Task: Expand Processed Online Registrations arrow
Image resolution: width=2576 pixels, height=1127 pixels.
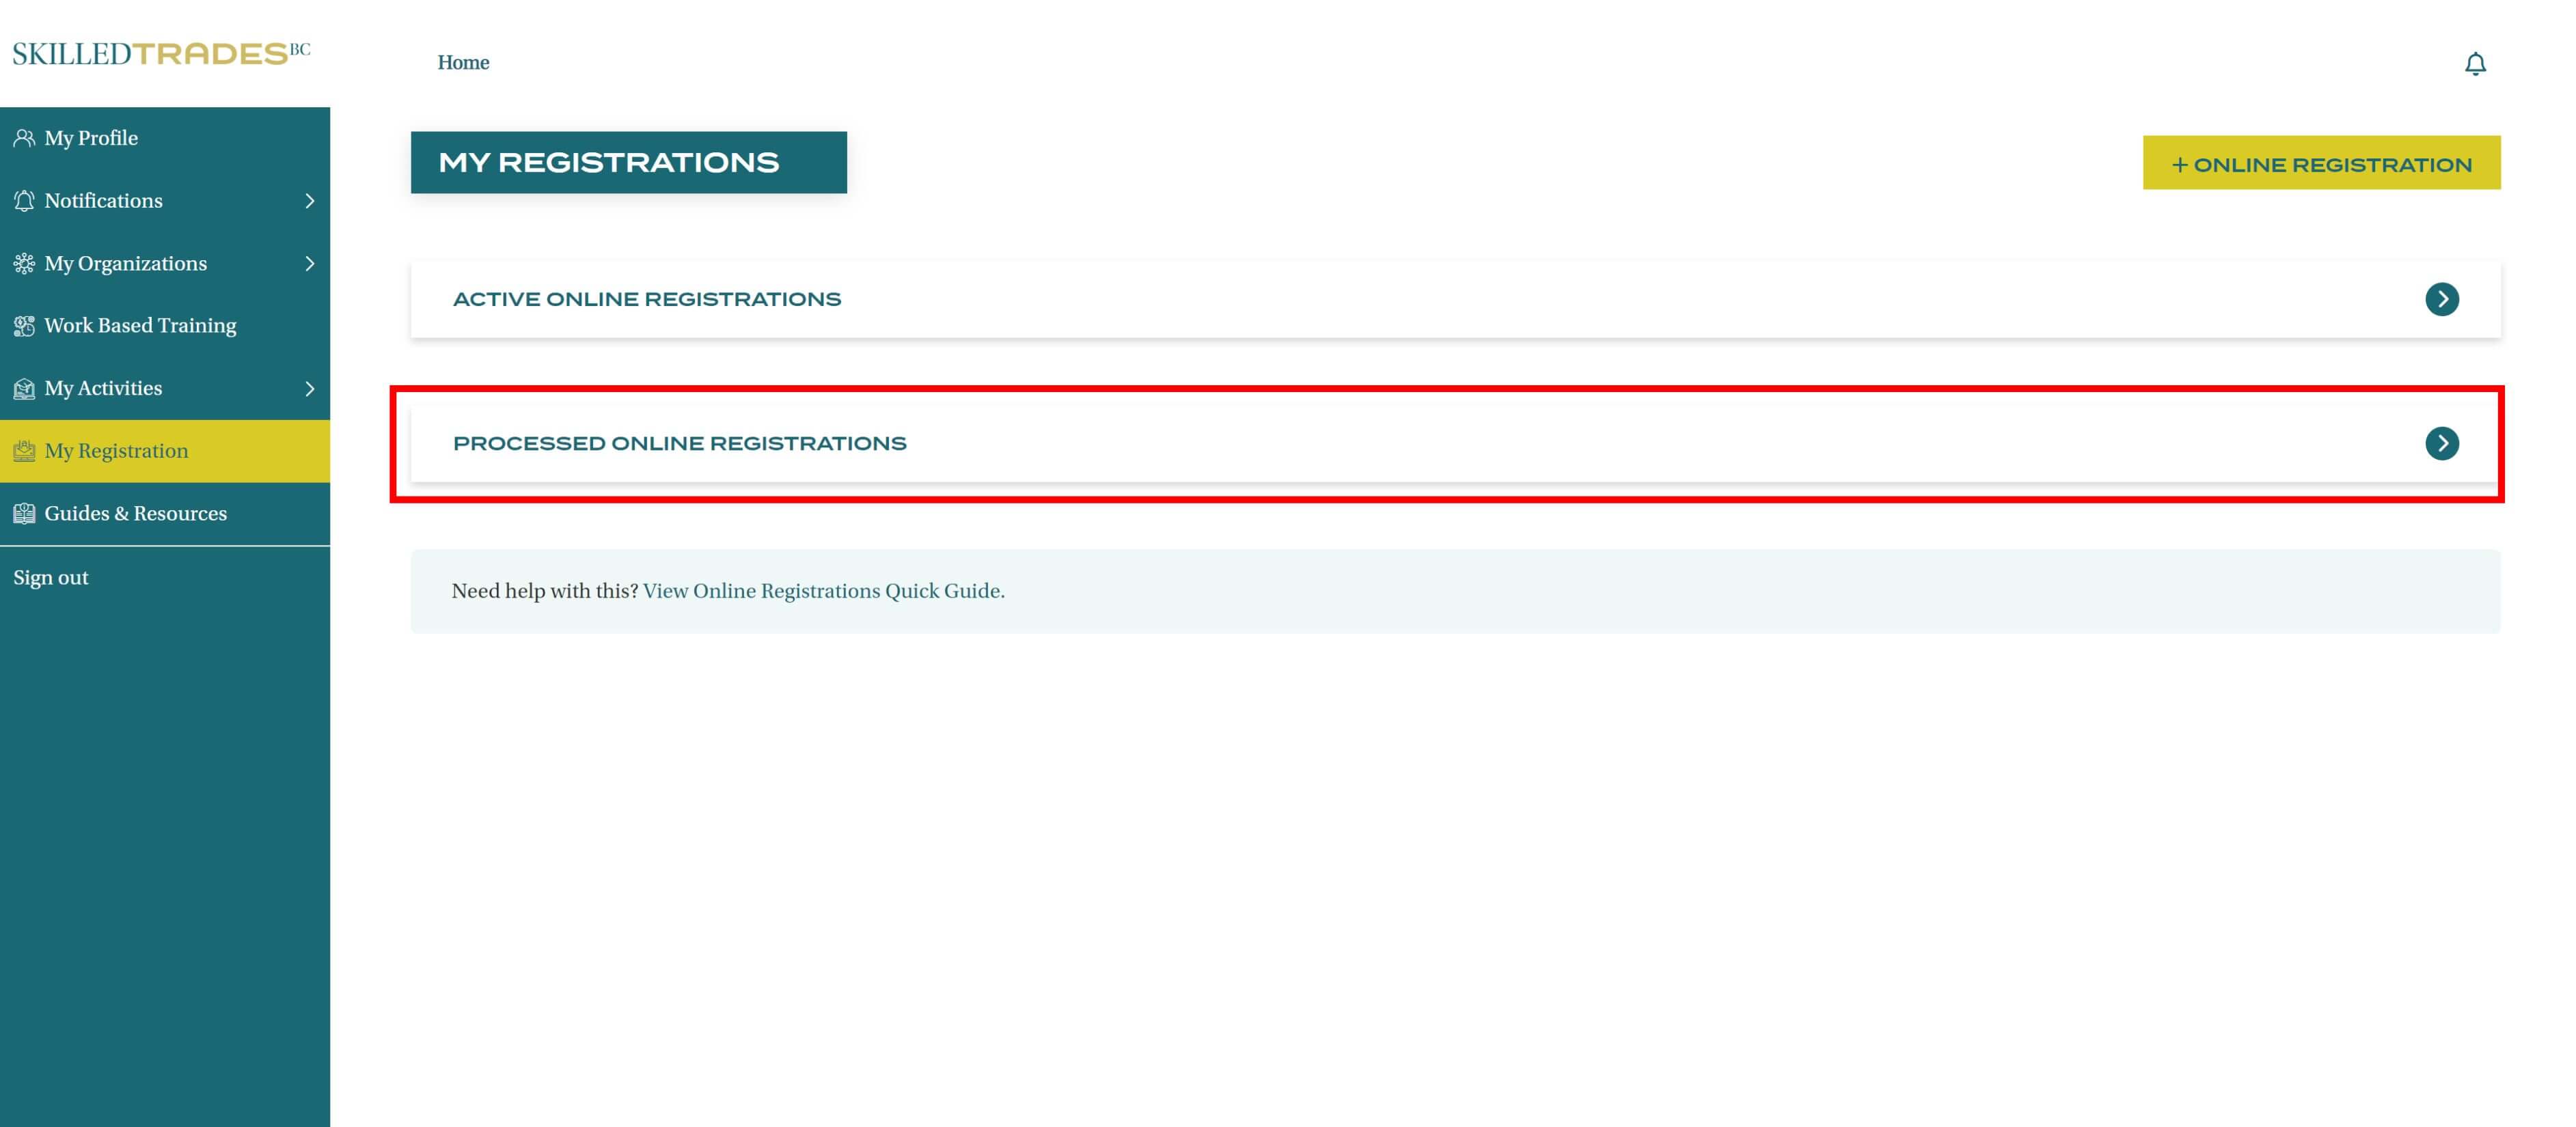Action: tap(2441, 443)
